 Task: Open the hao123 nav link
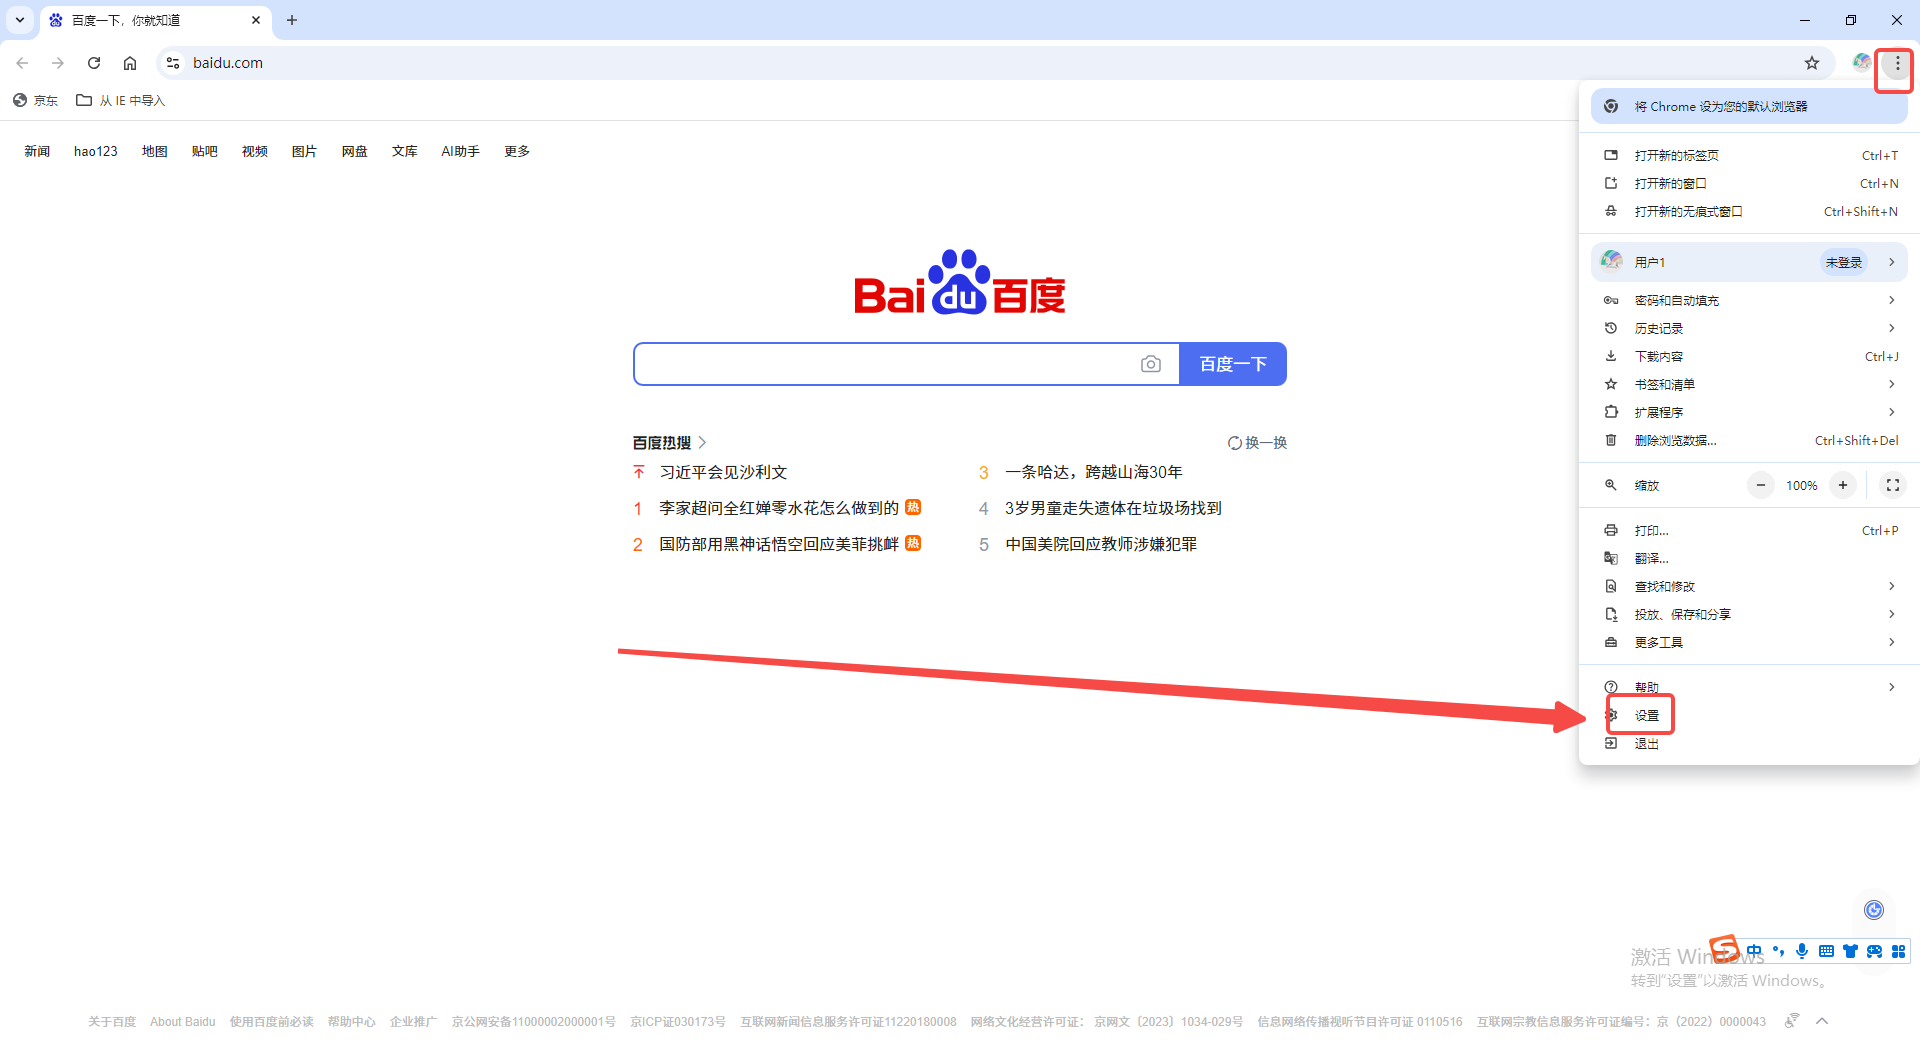(x=96, y=151)
